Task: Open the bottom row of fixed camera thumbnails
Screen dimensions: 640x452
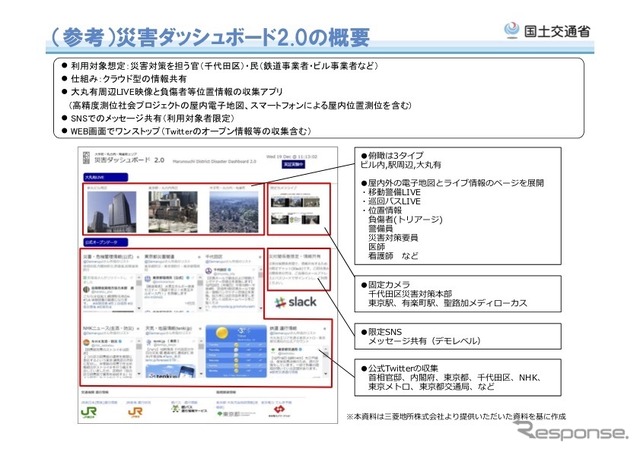Action: (295, 220)
